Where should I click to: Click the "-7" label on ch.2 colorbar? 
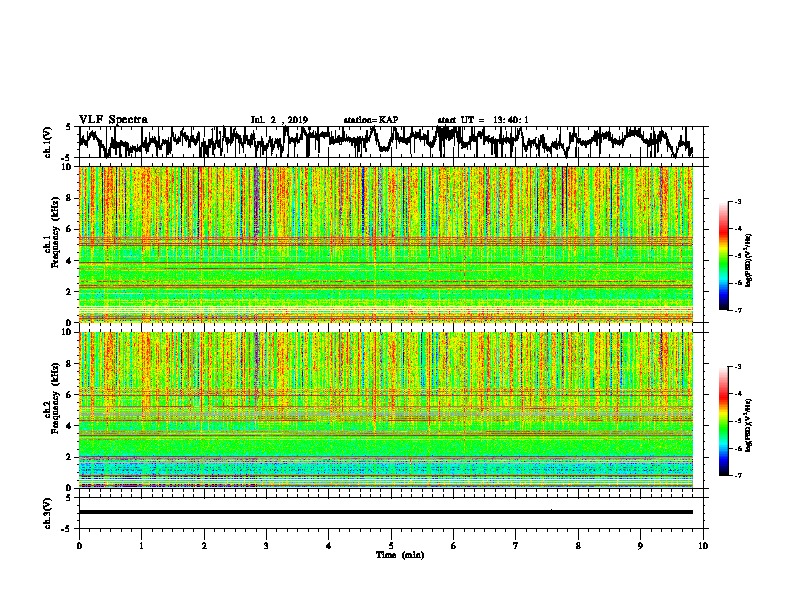click(x=738, y=475)
